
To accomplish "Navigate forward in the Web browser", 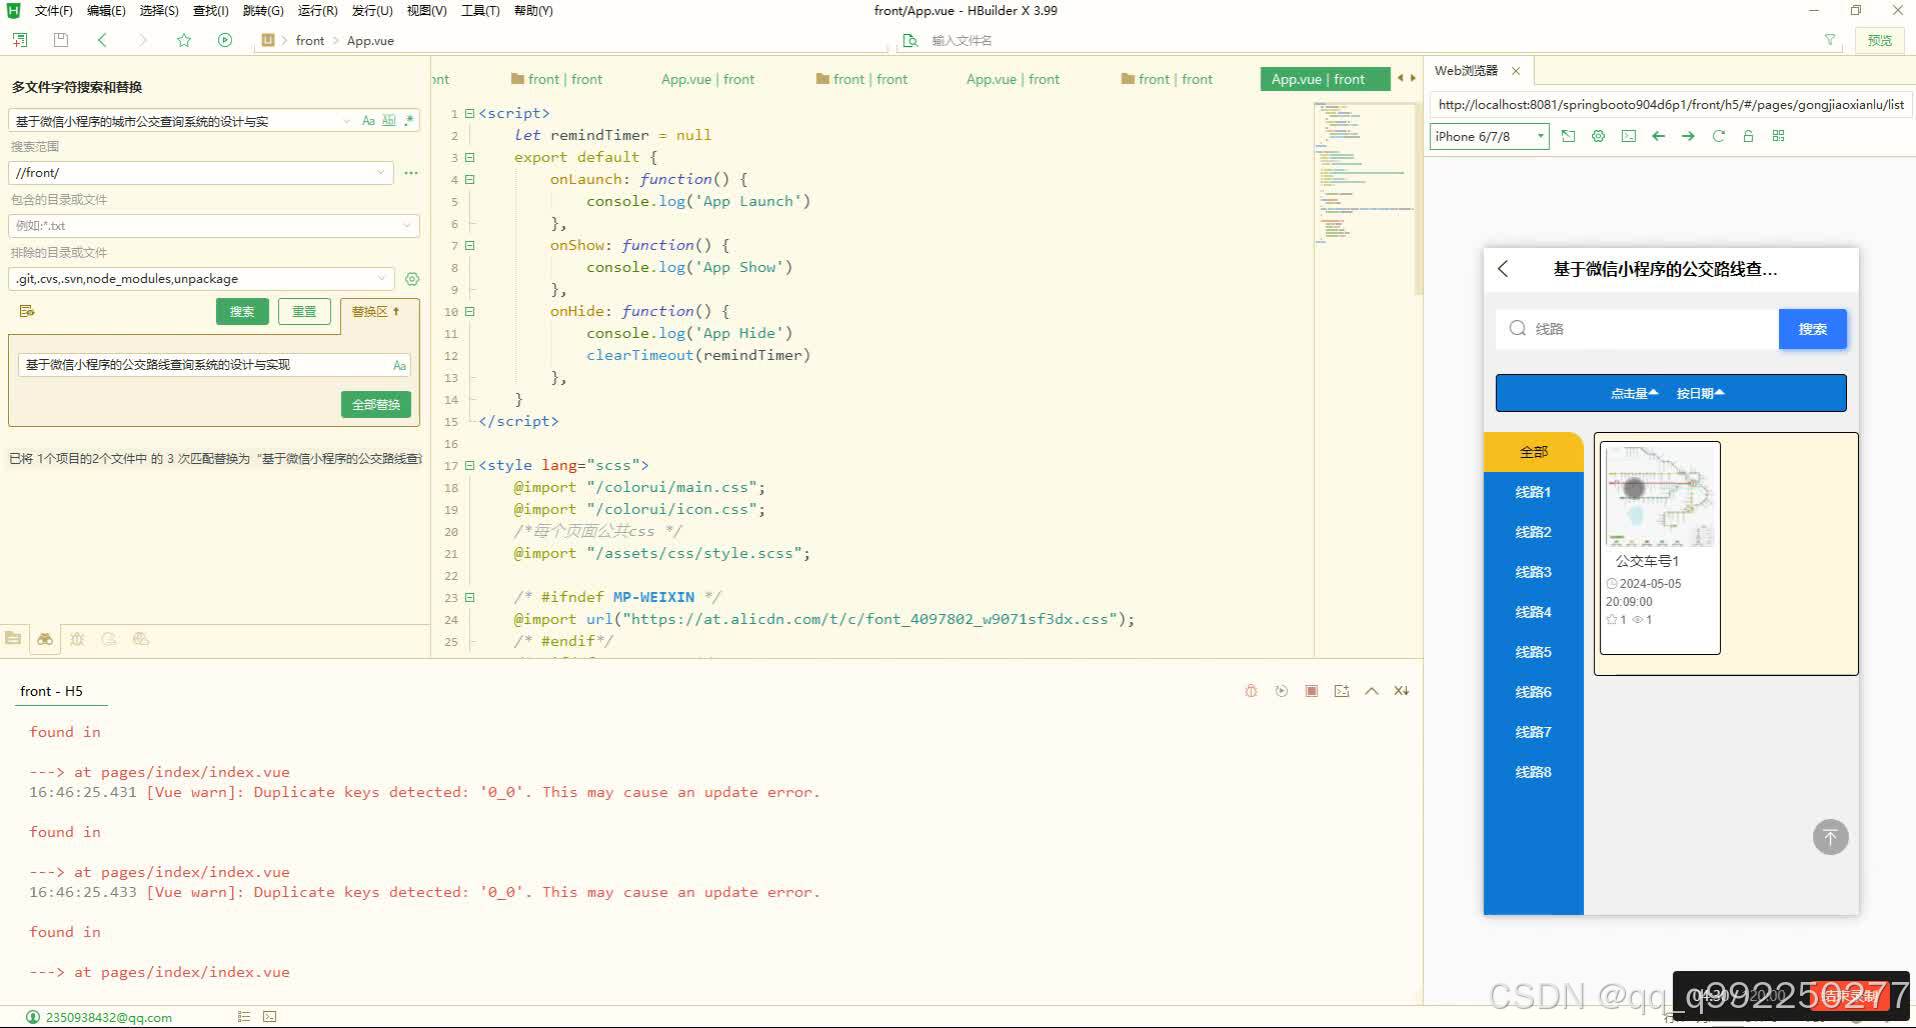I will click(x=1688, y=136).
